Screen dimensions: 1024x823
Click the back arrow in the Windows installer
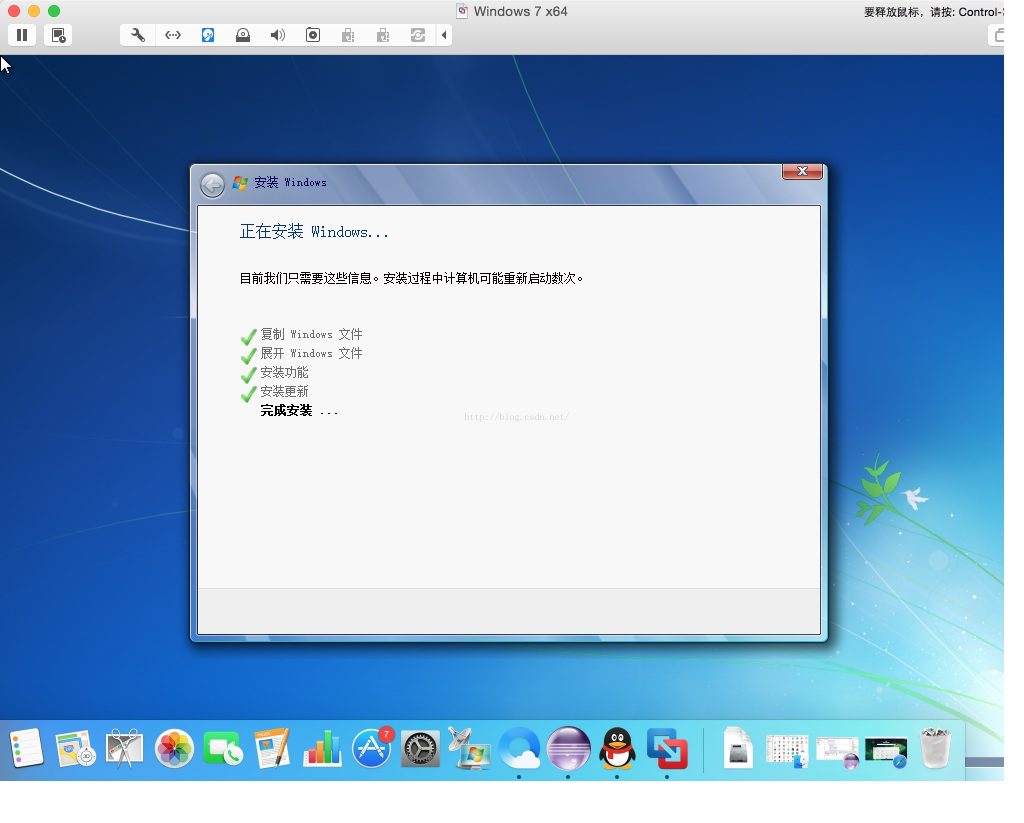[x=212, y=185]
